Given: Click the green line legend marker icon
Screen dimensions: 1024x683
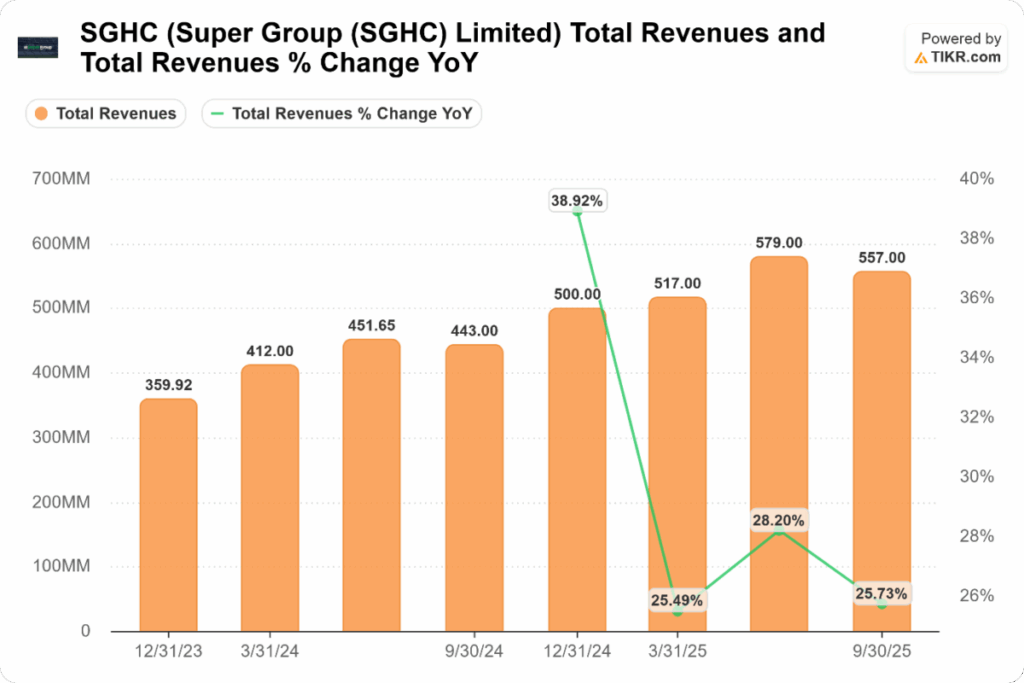Looking at the screenshot, I should pyautogui.click(x=217, y=114).
